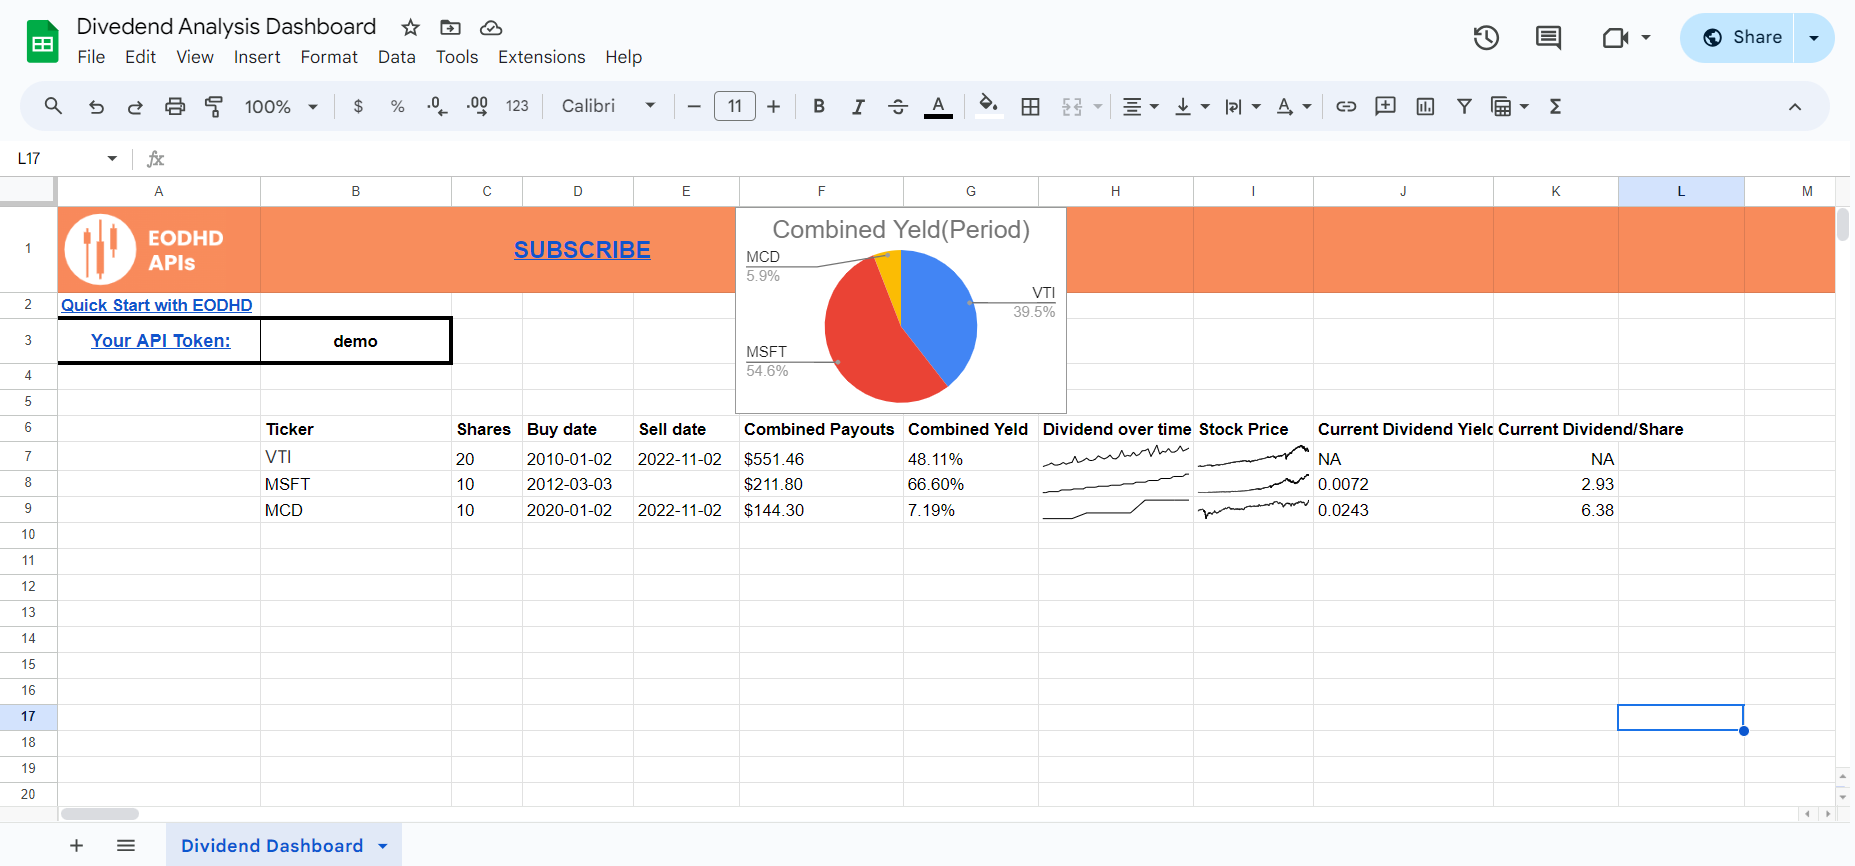Open the name box dropdown arrow
Viewport: 1855px width, 866px height.
(112, 158)
